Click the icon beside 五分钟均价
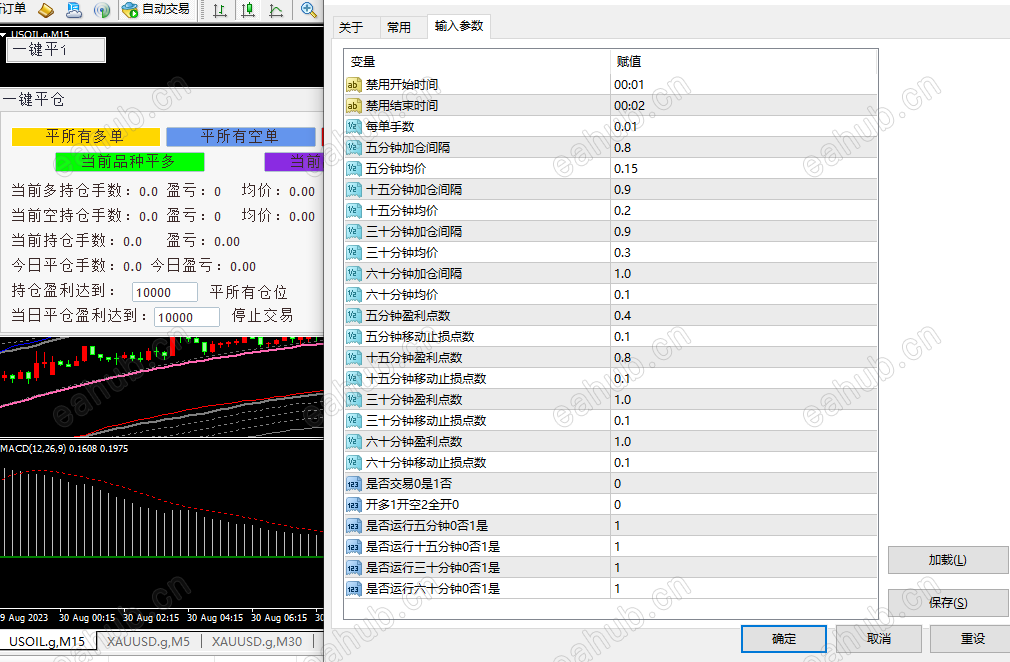1010x662 pixels. point(353,169)
